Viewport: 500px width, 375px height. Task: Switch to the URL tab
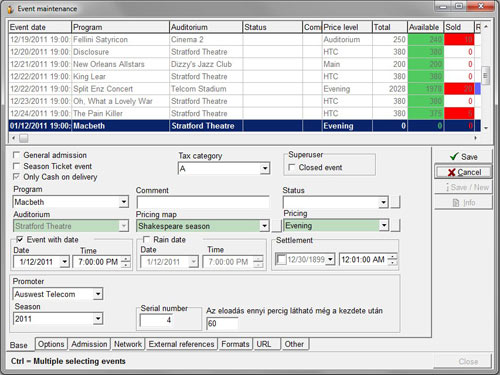[266, 344]
